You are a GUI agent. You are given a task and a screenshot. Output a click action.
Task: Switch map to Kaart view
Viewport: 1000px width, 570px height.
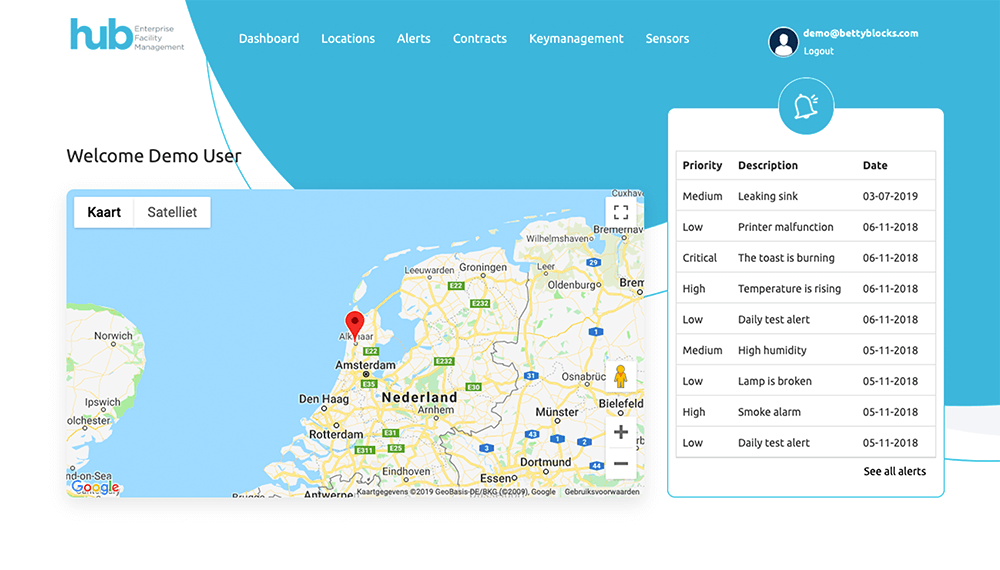[x=104, y=212]
